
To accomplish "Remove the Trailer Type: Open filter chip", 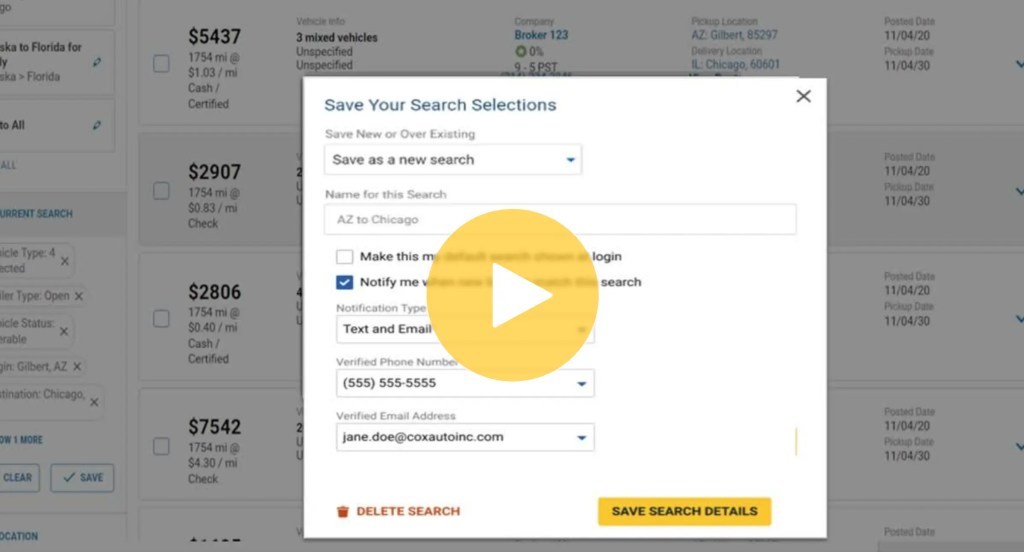I will coord(78,296).
